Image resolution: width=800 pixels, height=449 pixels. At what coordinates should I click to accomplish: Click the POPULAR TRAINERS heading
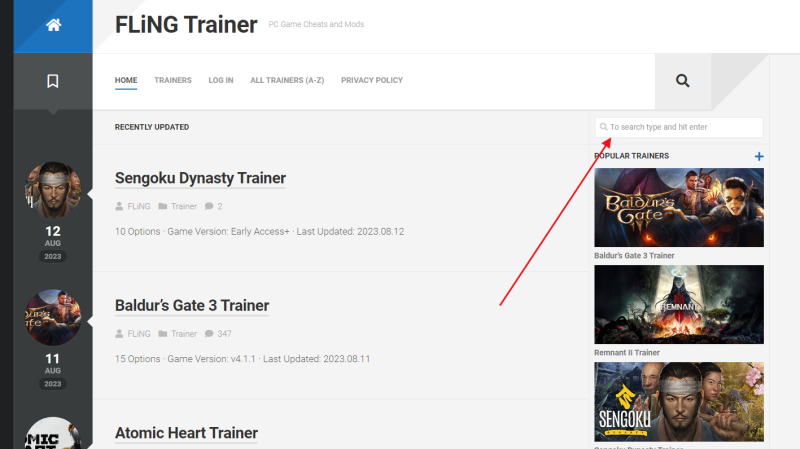632,156
